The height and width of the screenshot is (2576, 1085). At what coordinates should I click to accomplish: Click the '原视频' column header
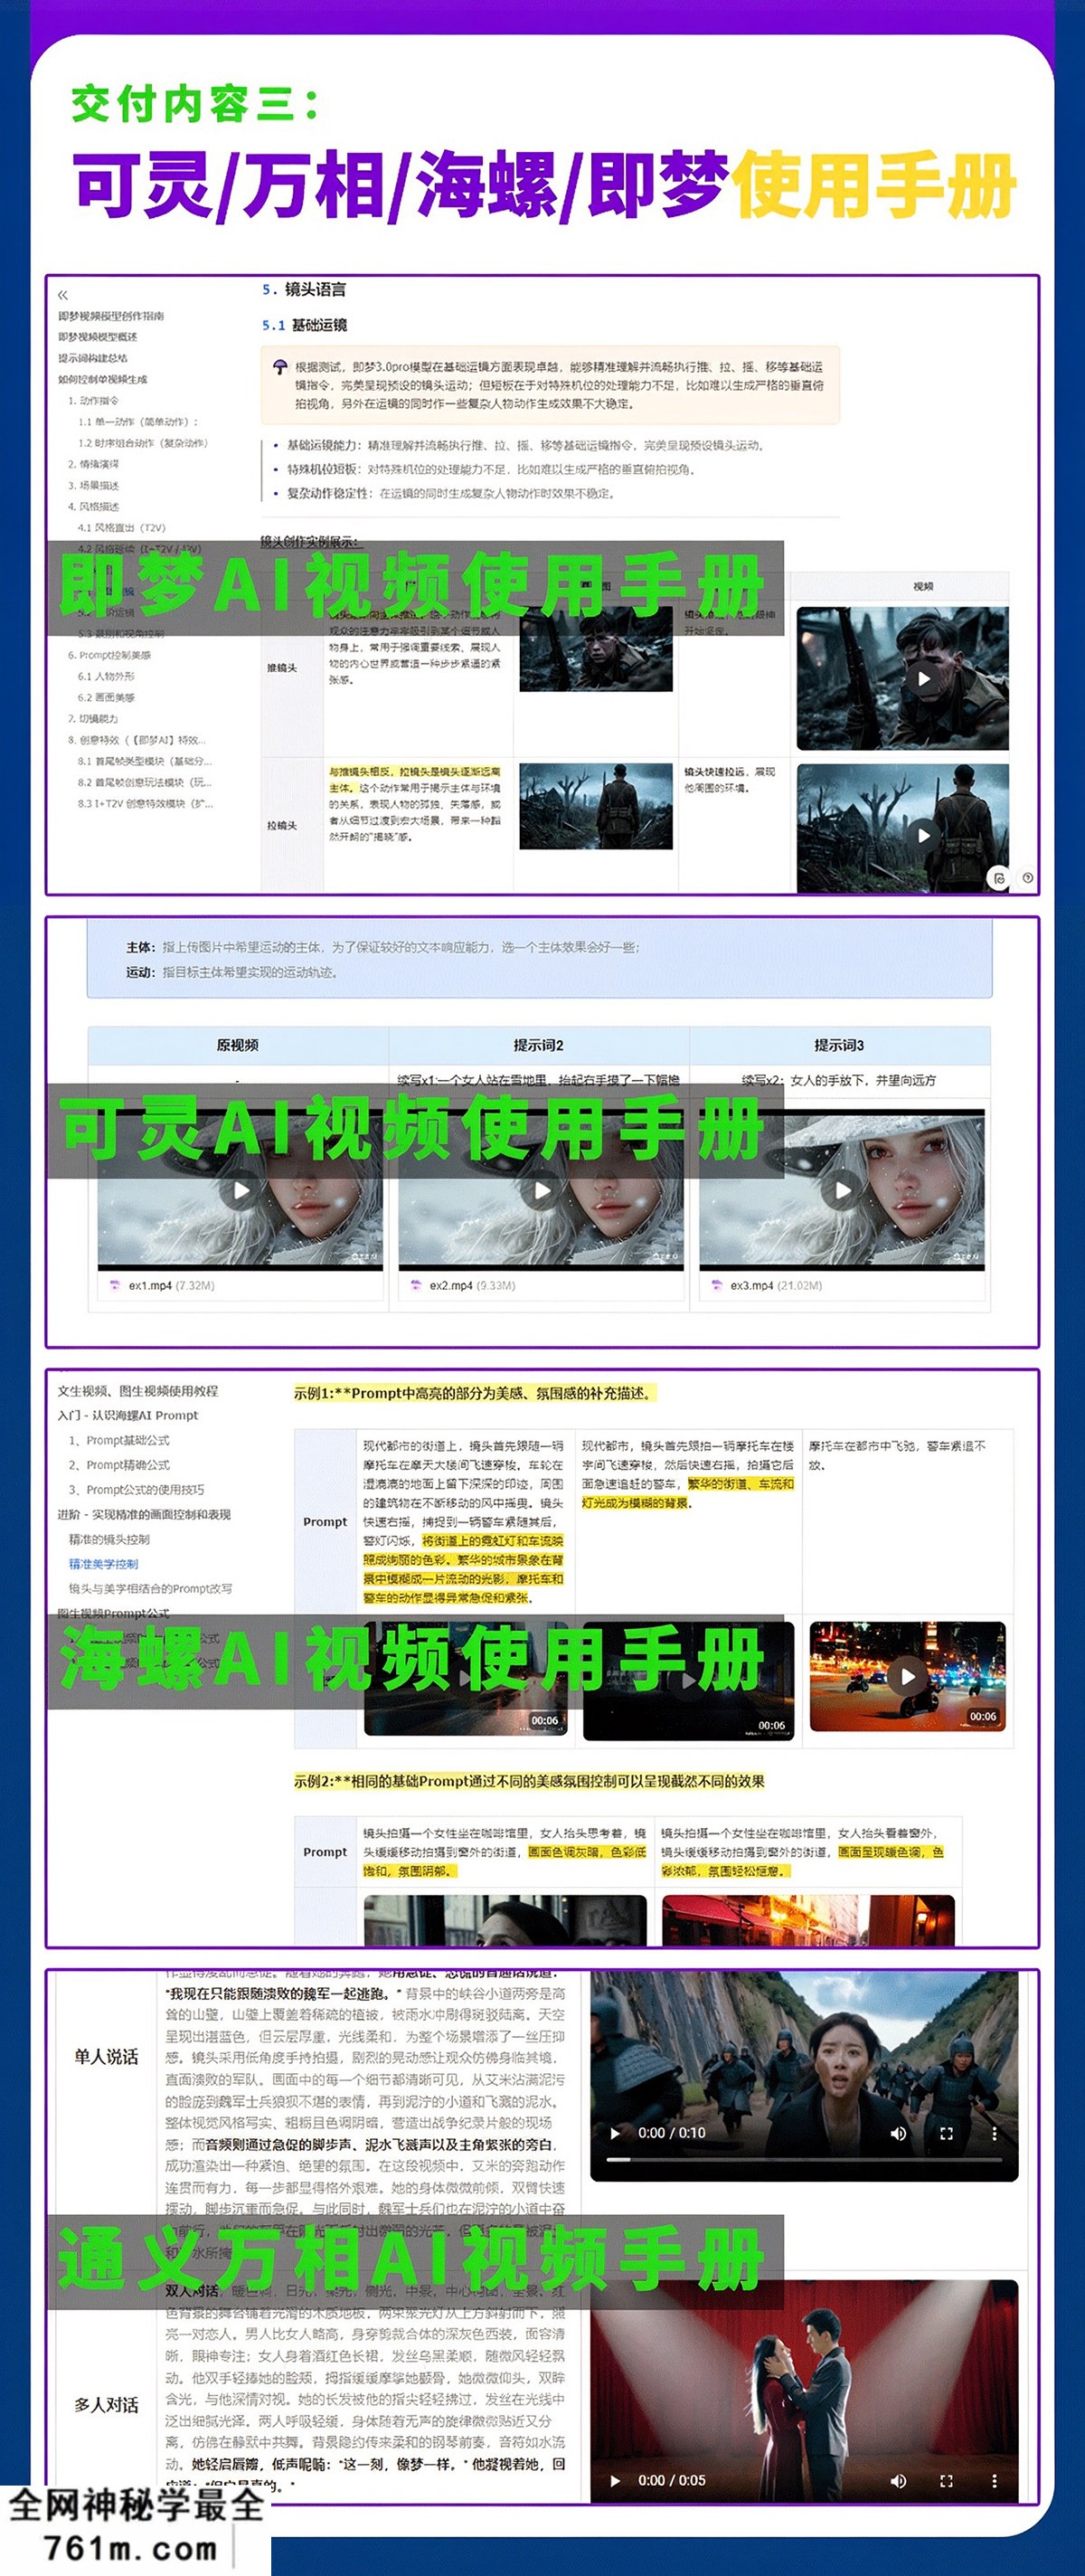pyautogui.click(x=237, y=1045)
